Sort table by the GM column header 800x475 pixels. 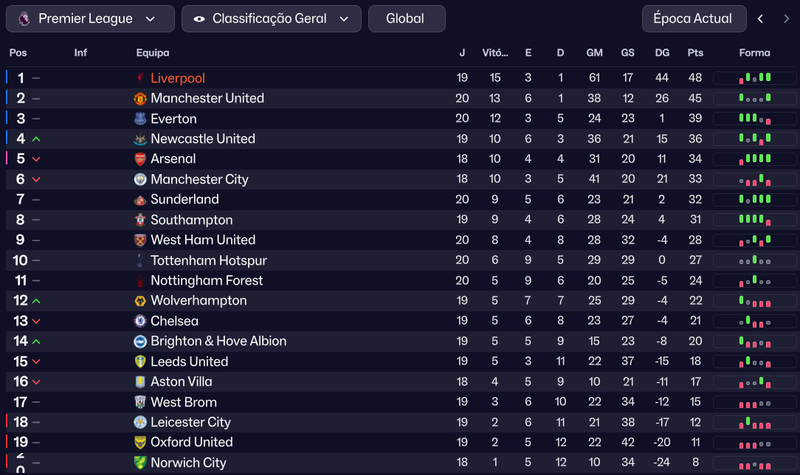point(594,53)
